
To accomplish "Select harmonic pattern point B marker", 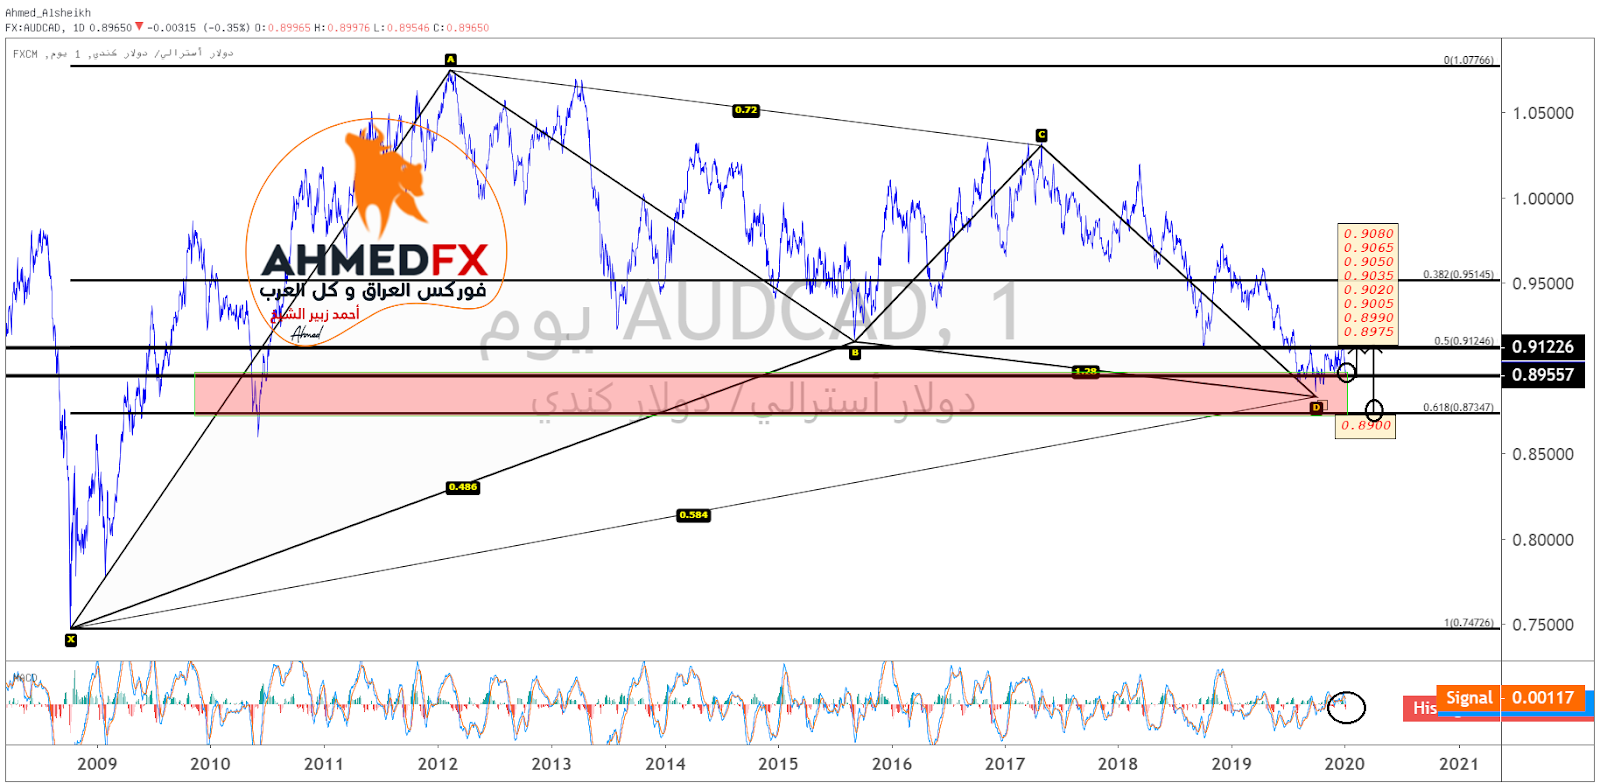I will (854, 353).
